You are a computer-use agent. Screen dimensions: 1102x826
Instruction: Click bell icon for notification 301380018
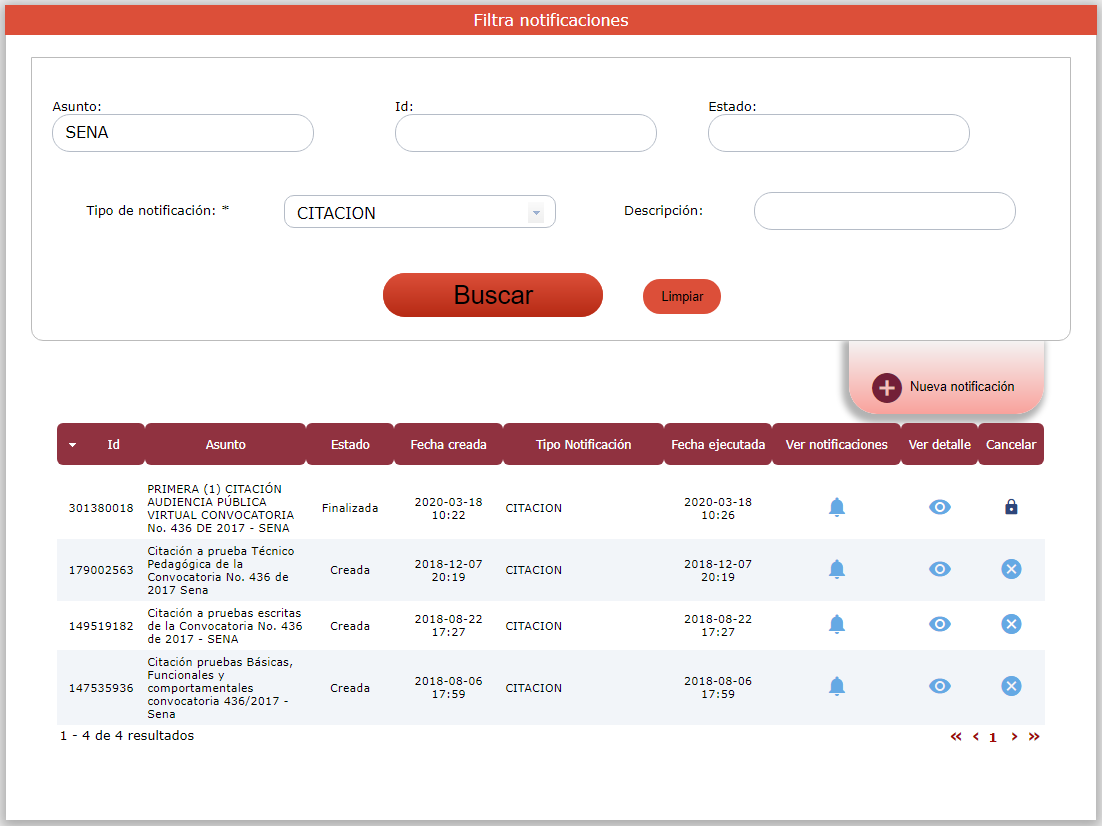coord(837,507)
